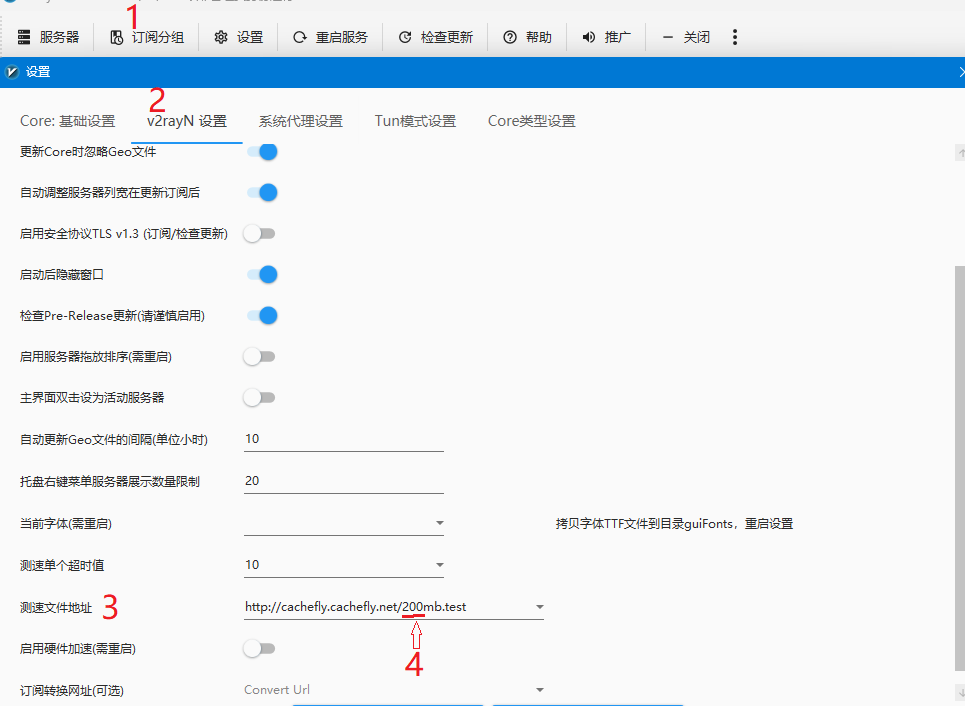This screenshot has width=965, height=706.
Task: Open the vertical ellipsis more-options menu
Action: coord(735,37)
